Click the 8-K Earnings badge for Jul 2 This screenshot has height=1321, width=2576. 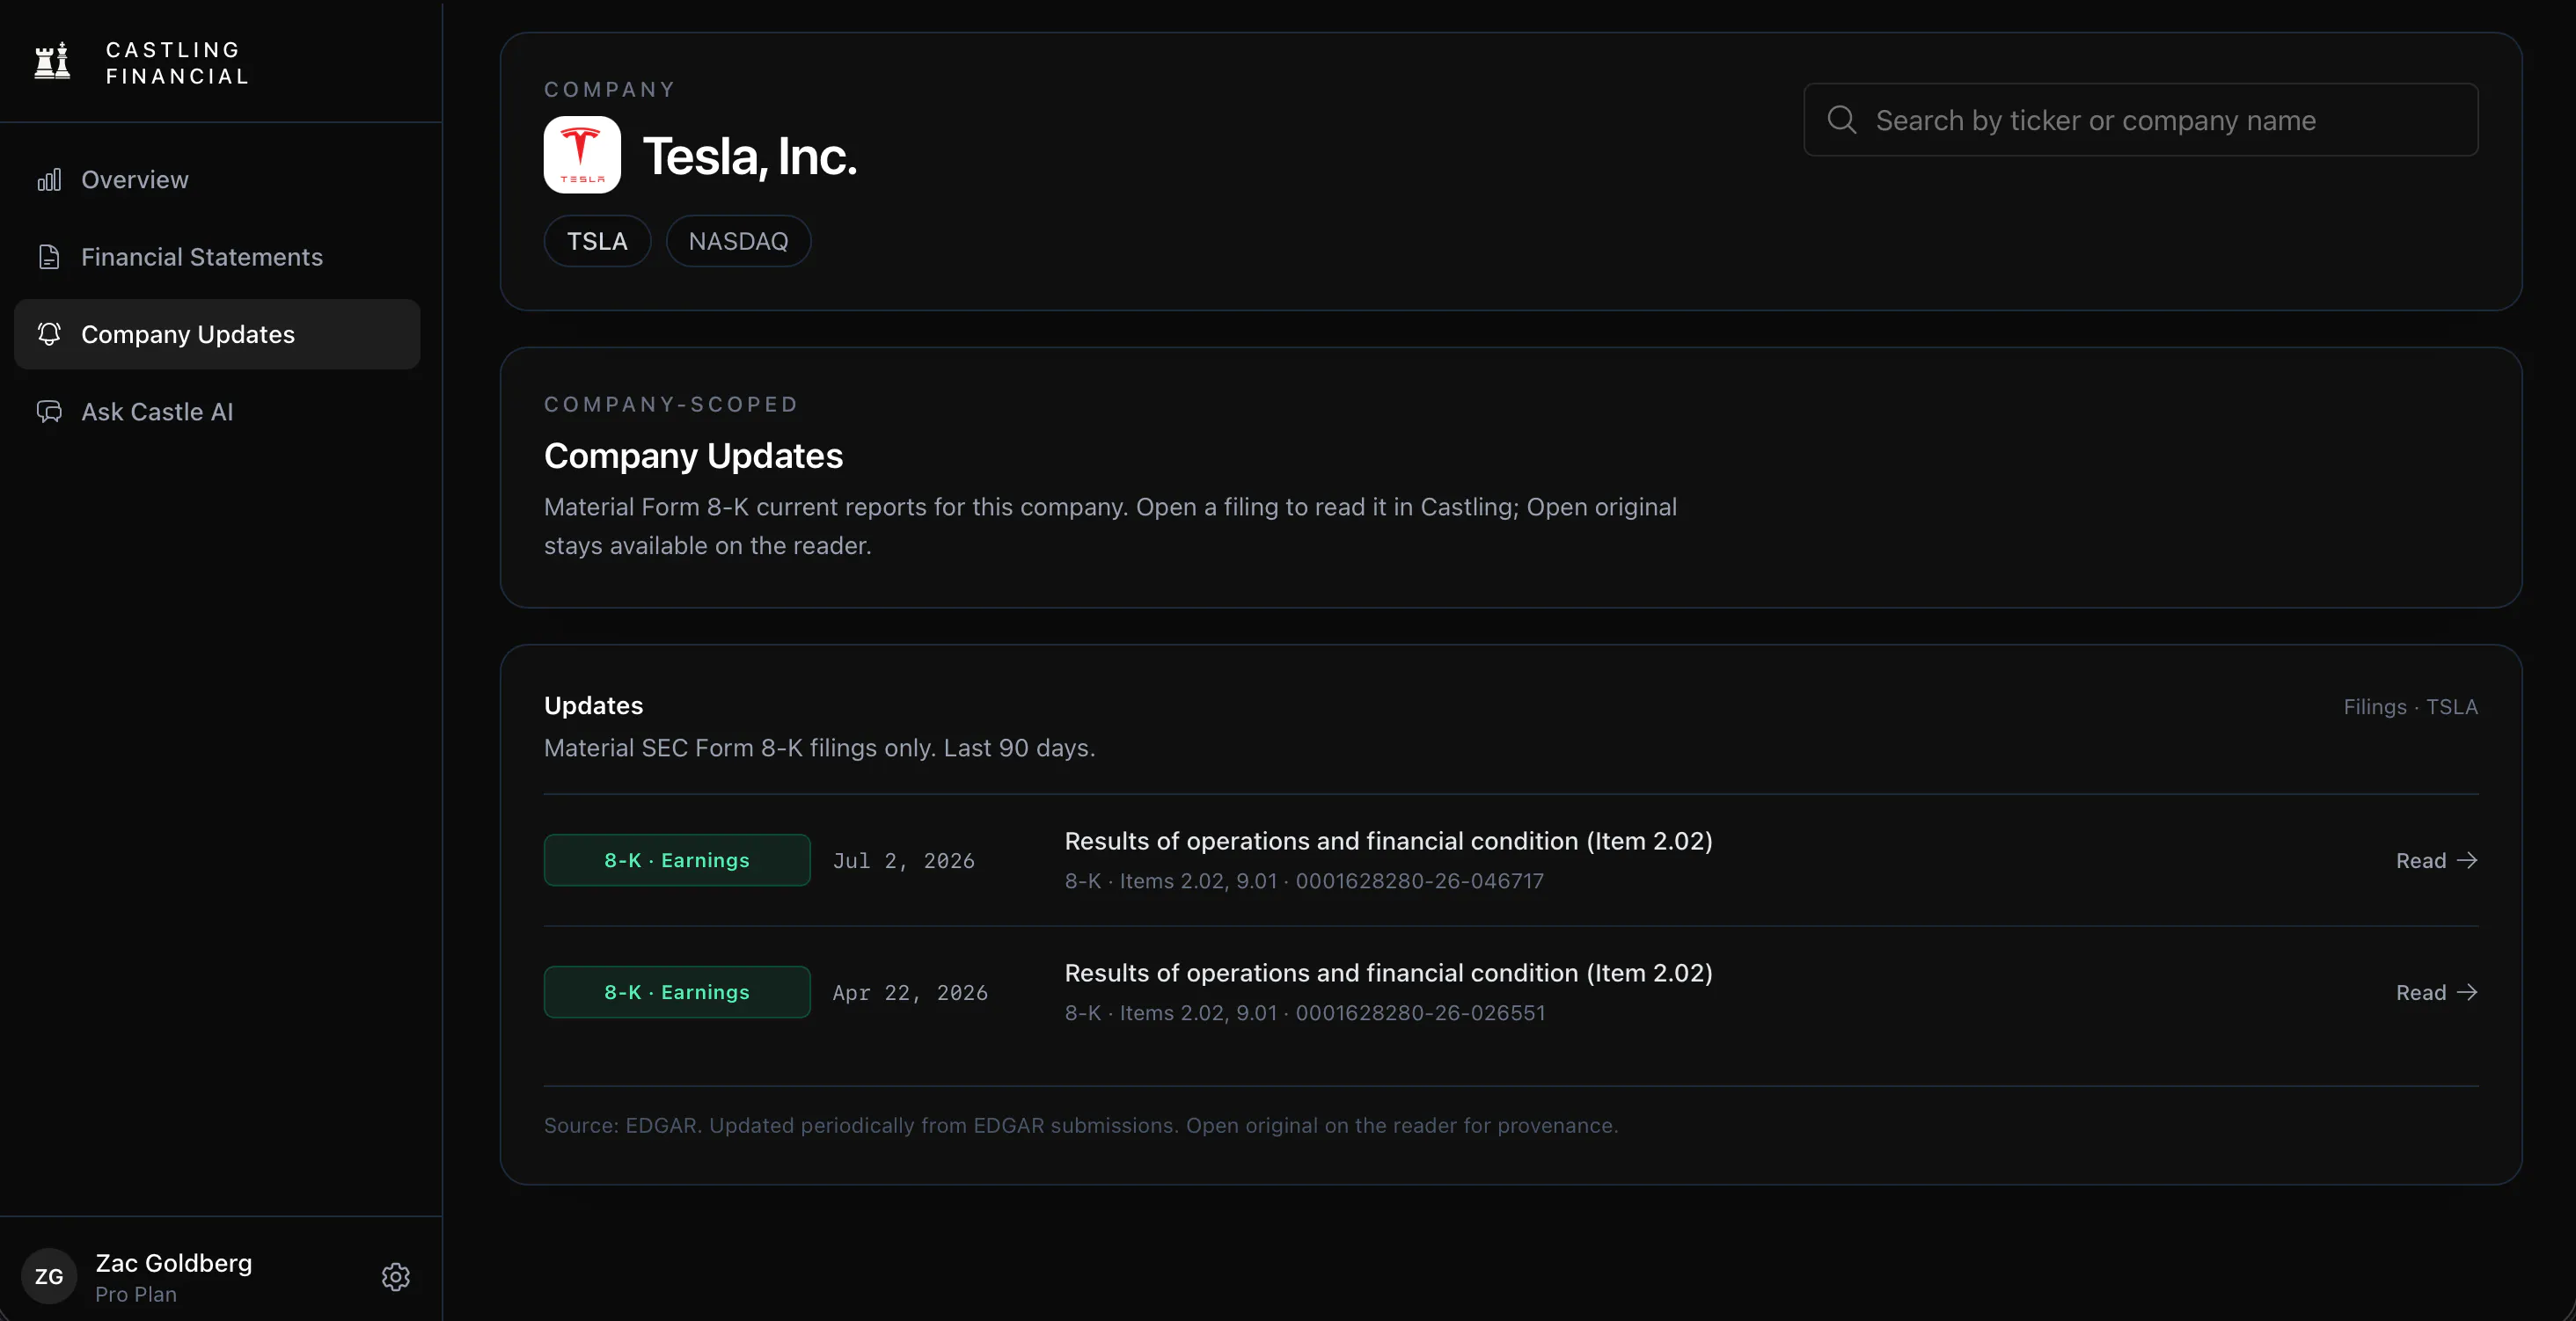677,860
